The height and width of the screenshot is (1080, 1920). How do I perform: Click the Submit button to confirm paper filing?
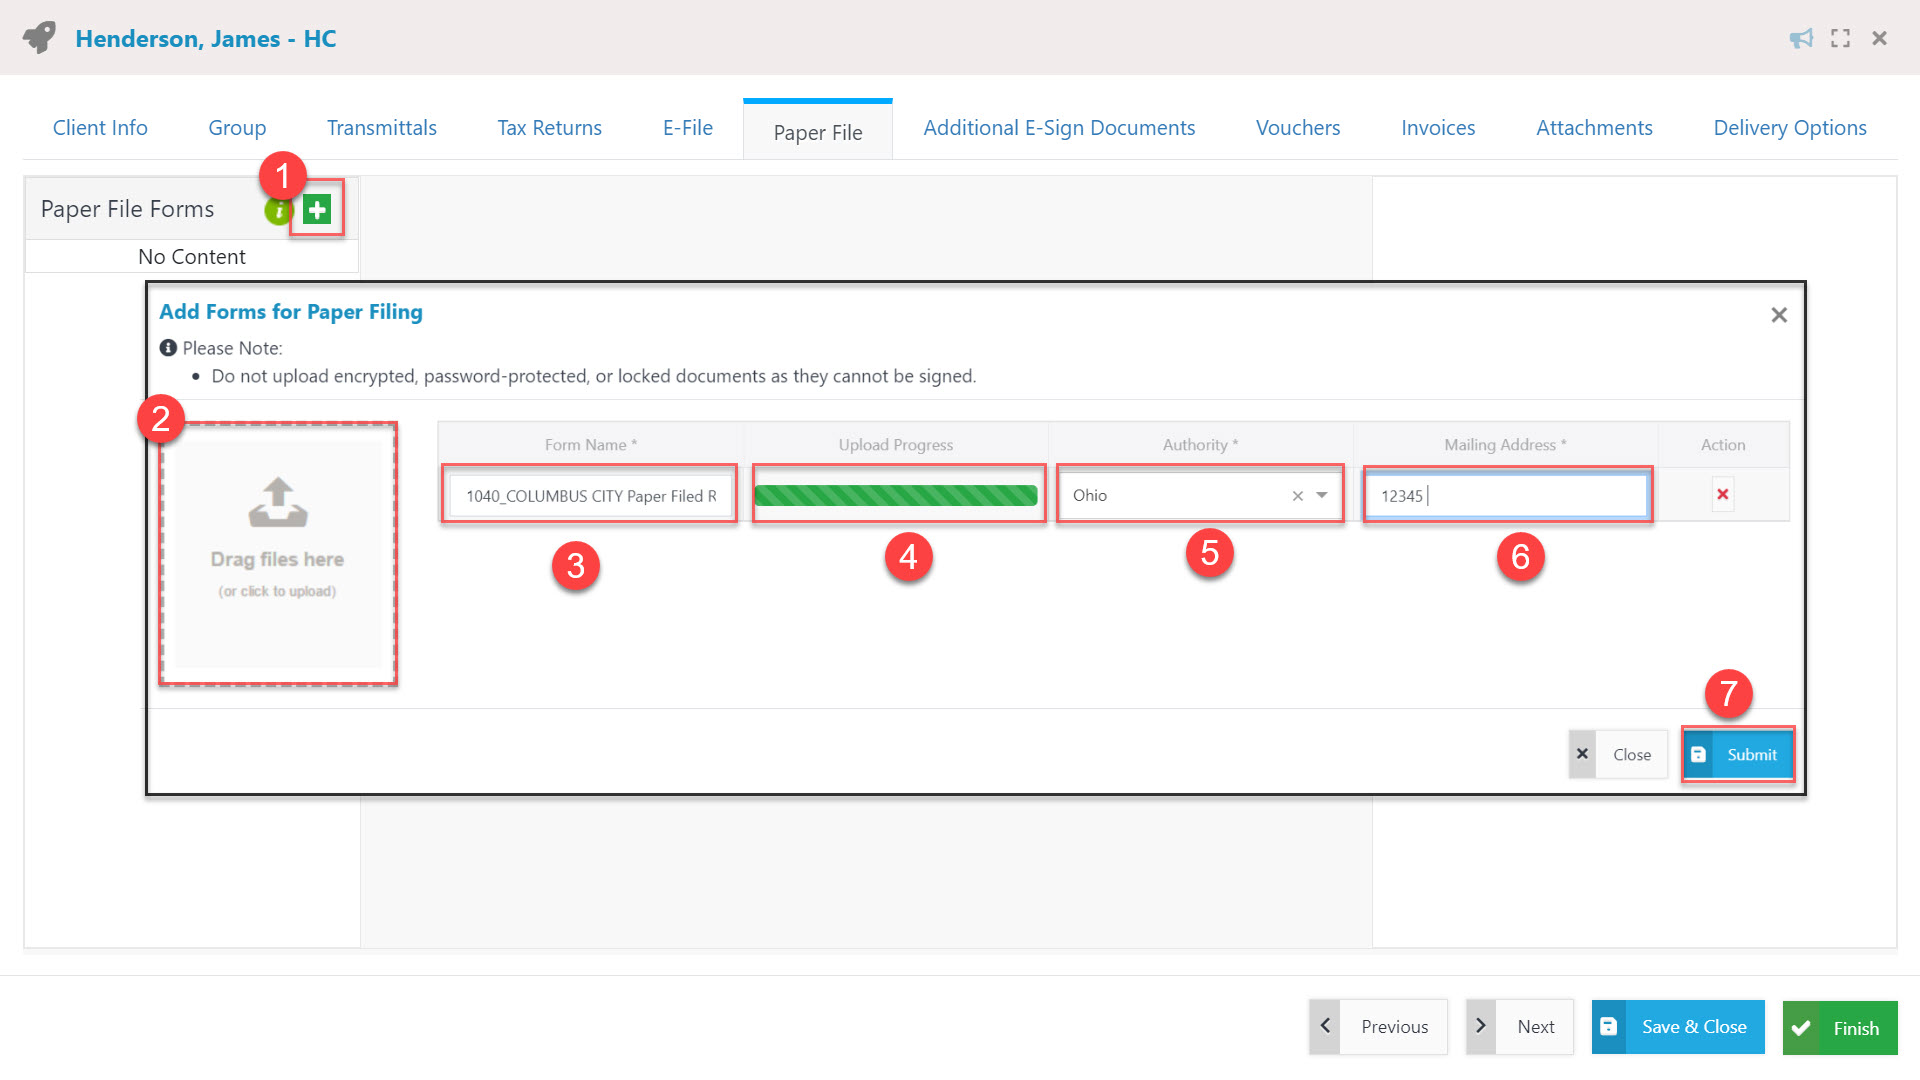1737,754
